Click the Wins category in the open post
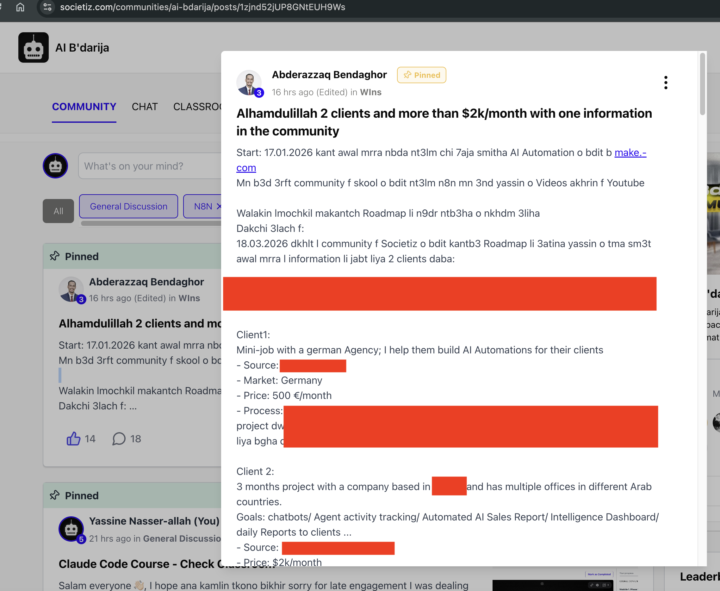This screenshot has height=591, width=720. click(x=371, y=92)
